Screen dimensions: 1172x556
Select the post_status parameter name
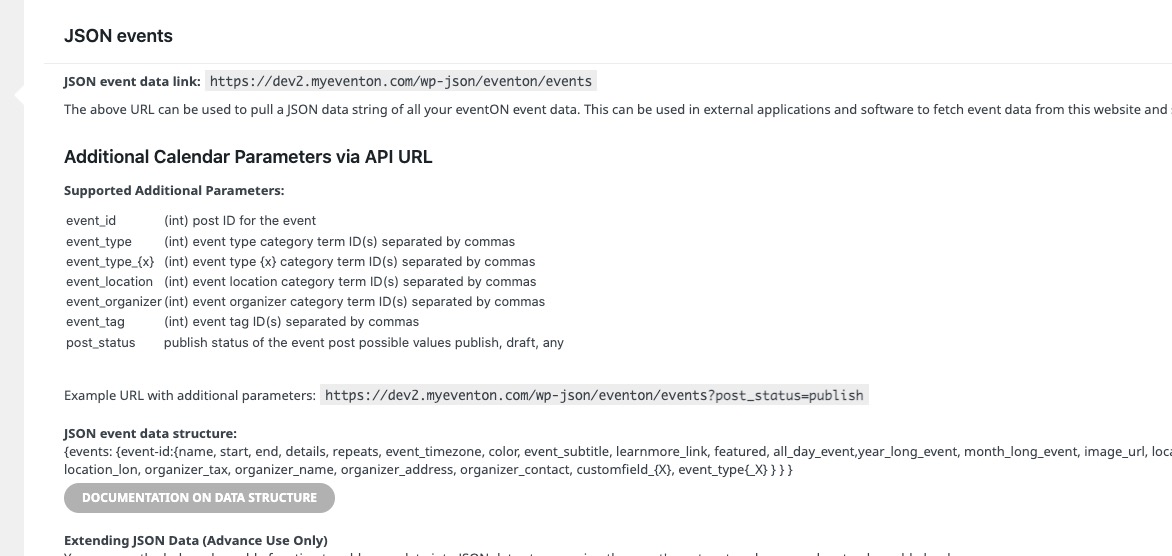(101, 343)
